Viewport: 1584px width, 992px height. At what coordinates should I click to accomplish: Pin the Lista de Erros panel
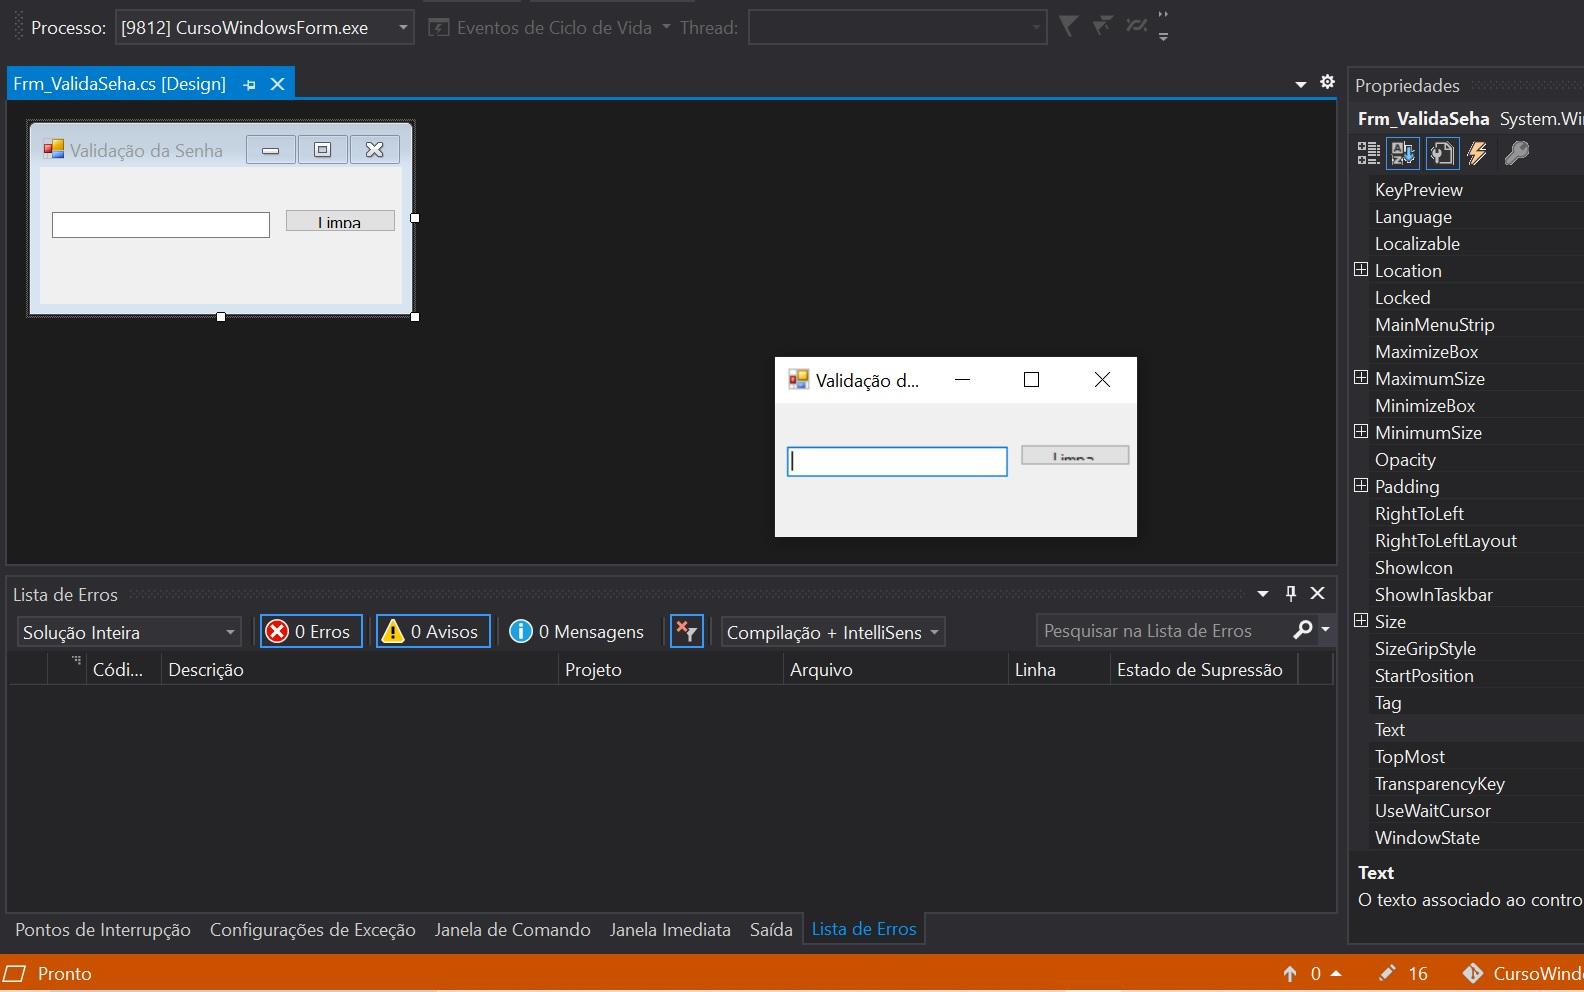1291,593
